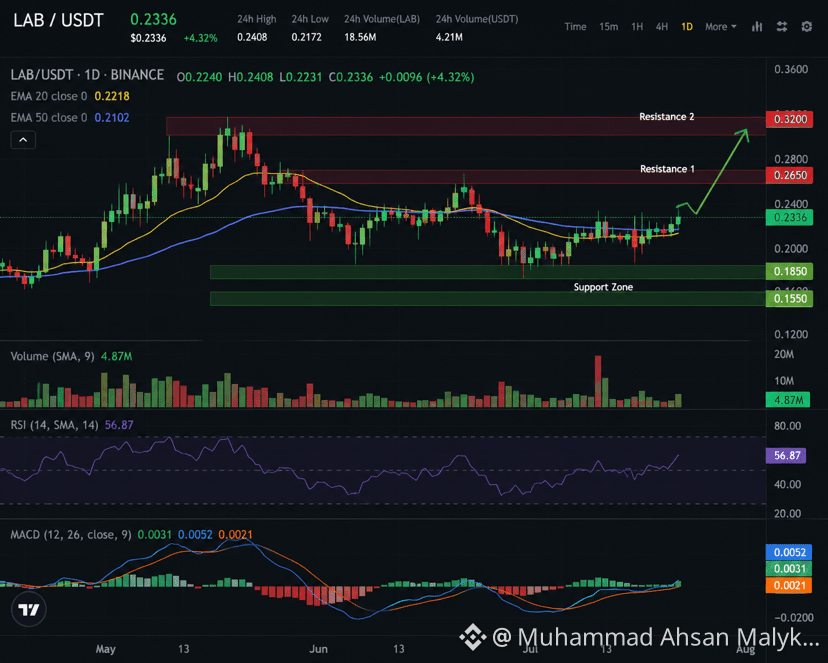Click the Resistance 2 text label
The width and height of the screenshot is (828, 663).
[666, 117]
